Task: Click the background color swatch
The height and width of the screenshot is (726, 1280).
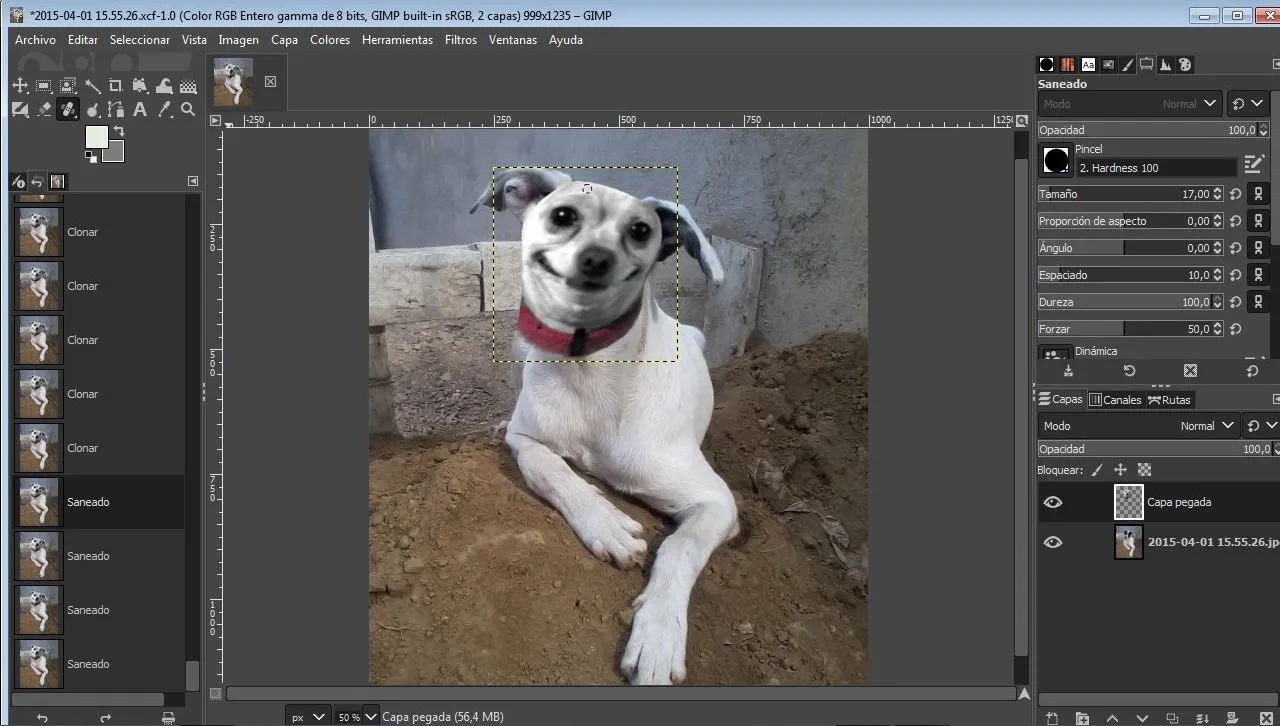Action: 117,154
